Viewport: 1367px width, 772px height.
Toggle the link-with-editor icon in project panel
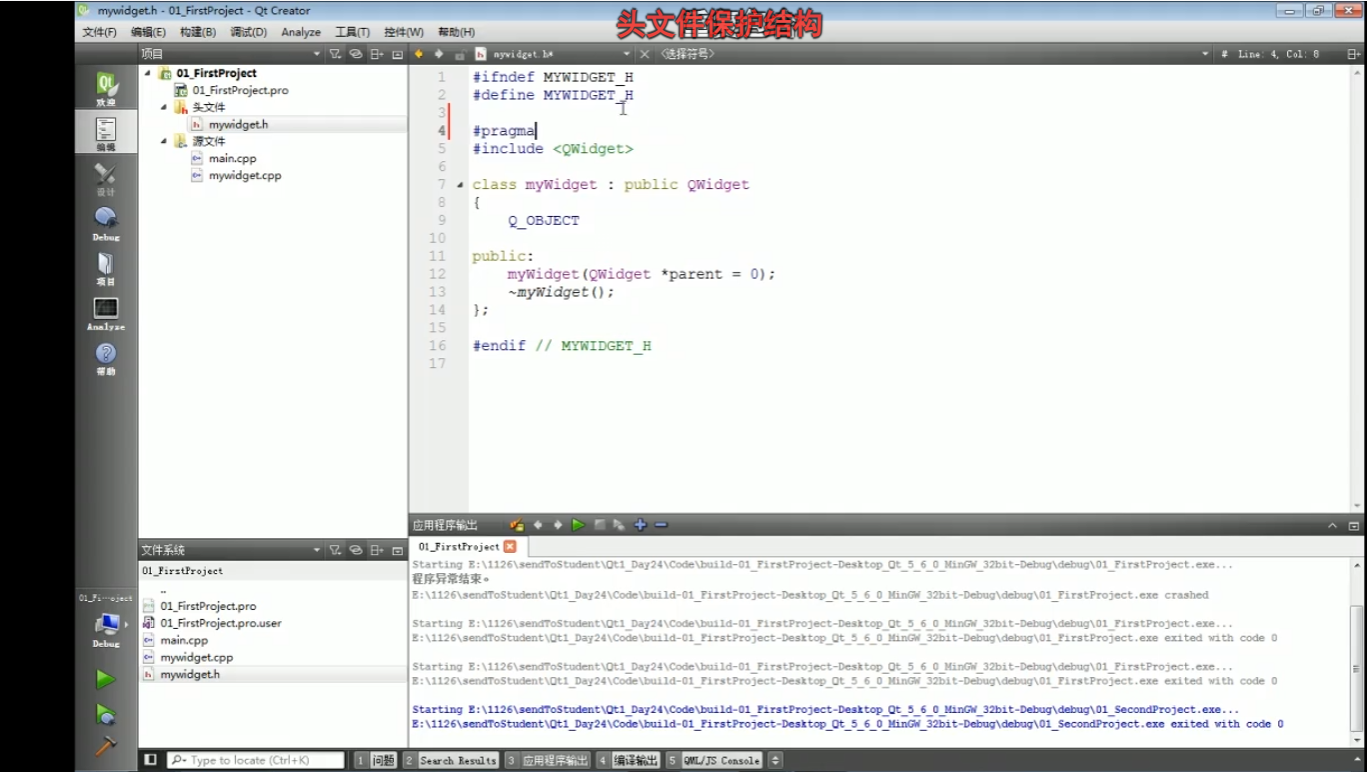click(355, 54)
